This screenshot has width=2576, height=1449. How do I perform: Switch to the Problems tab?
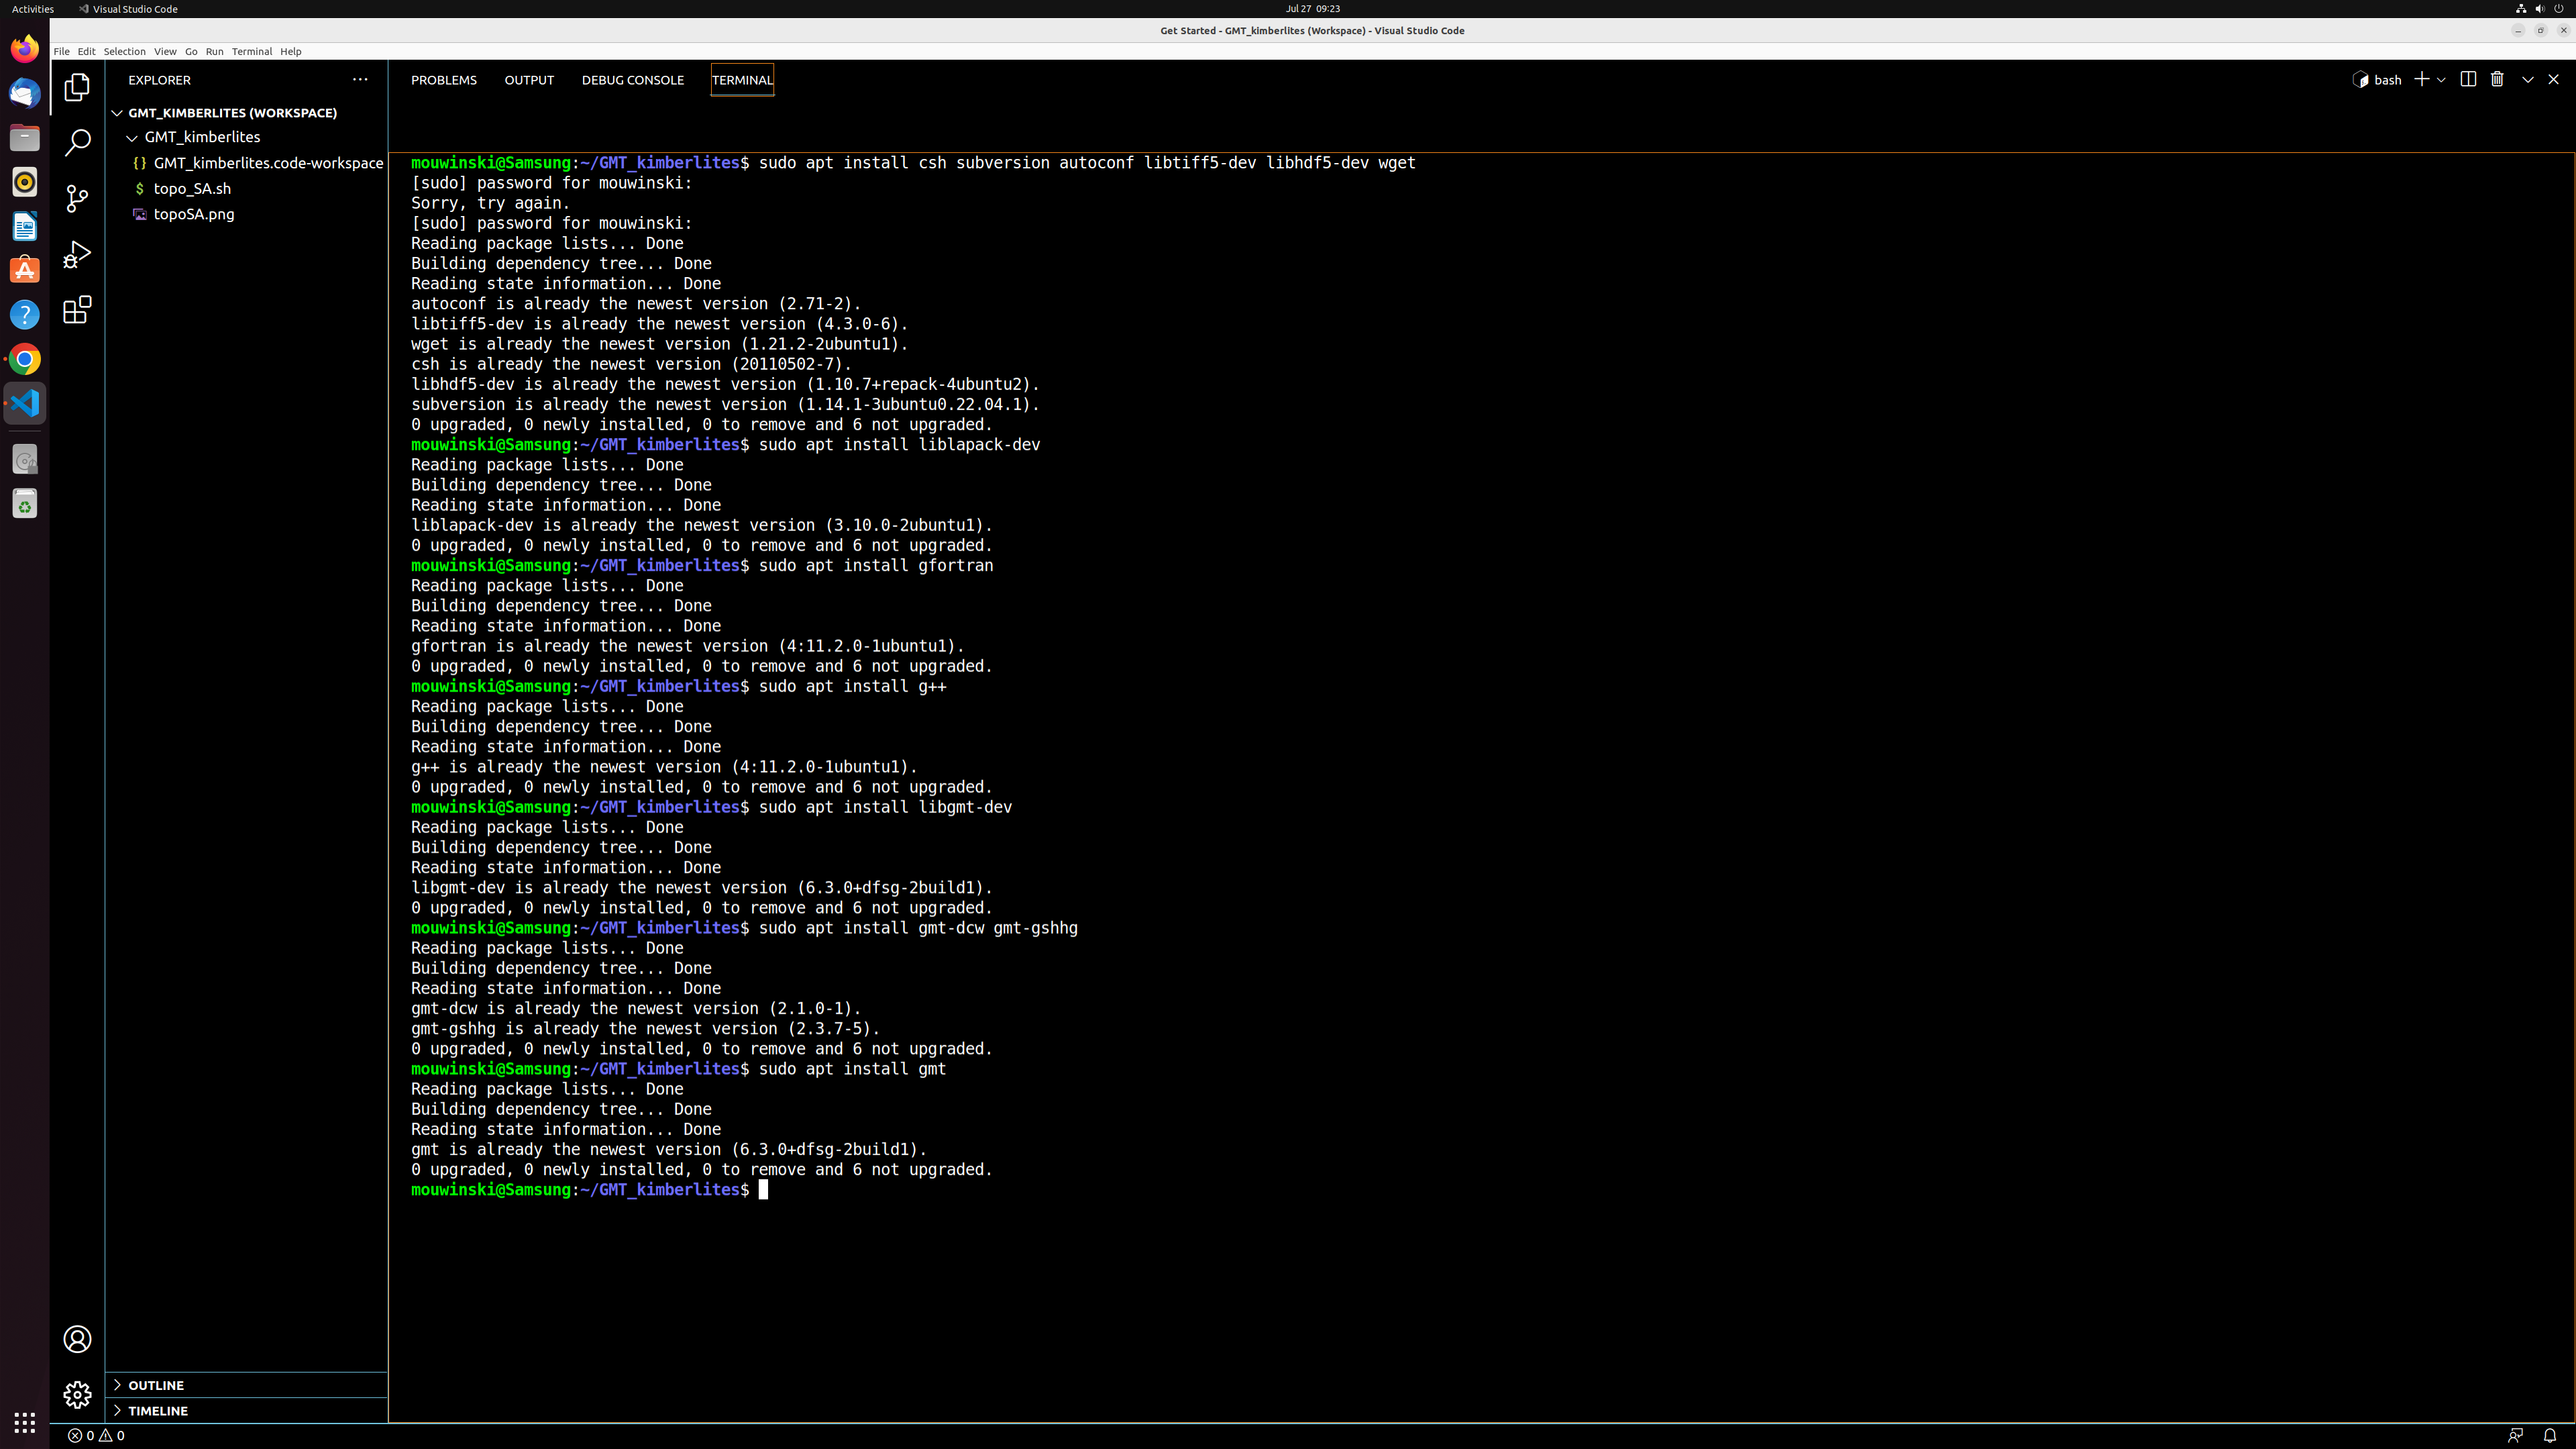click(x=443, y=80)
